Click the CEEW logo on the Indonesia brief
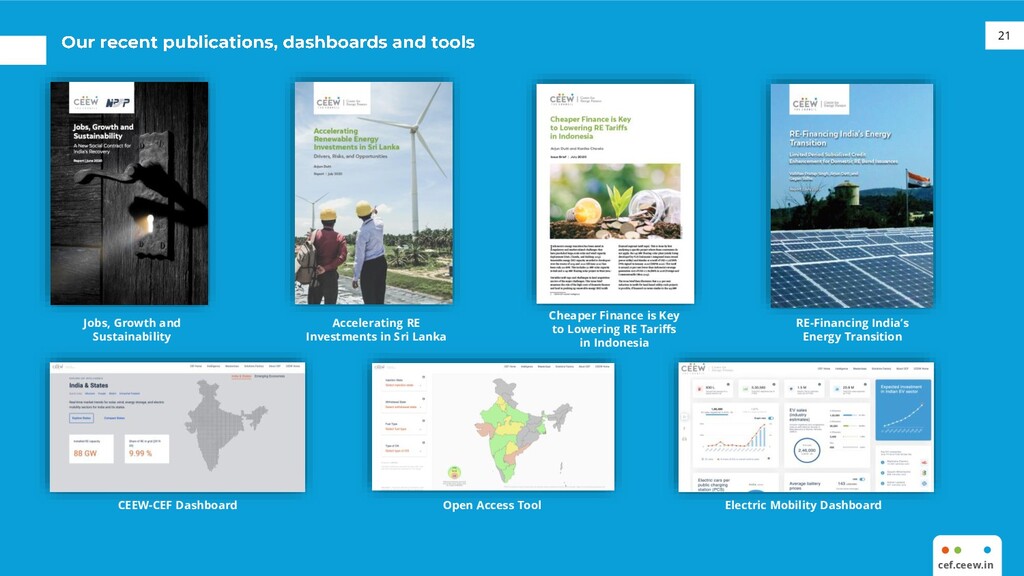This screenshot has width=1024, height=576. [x=575, y=99]
